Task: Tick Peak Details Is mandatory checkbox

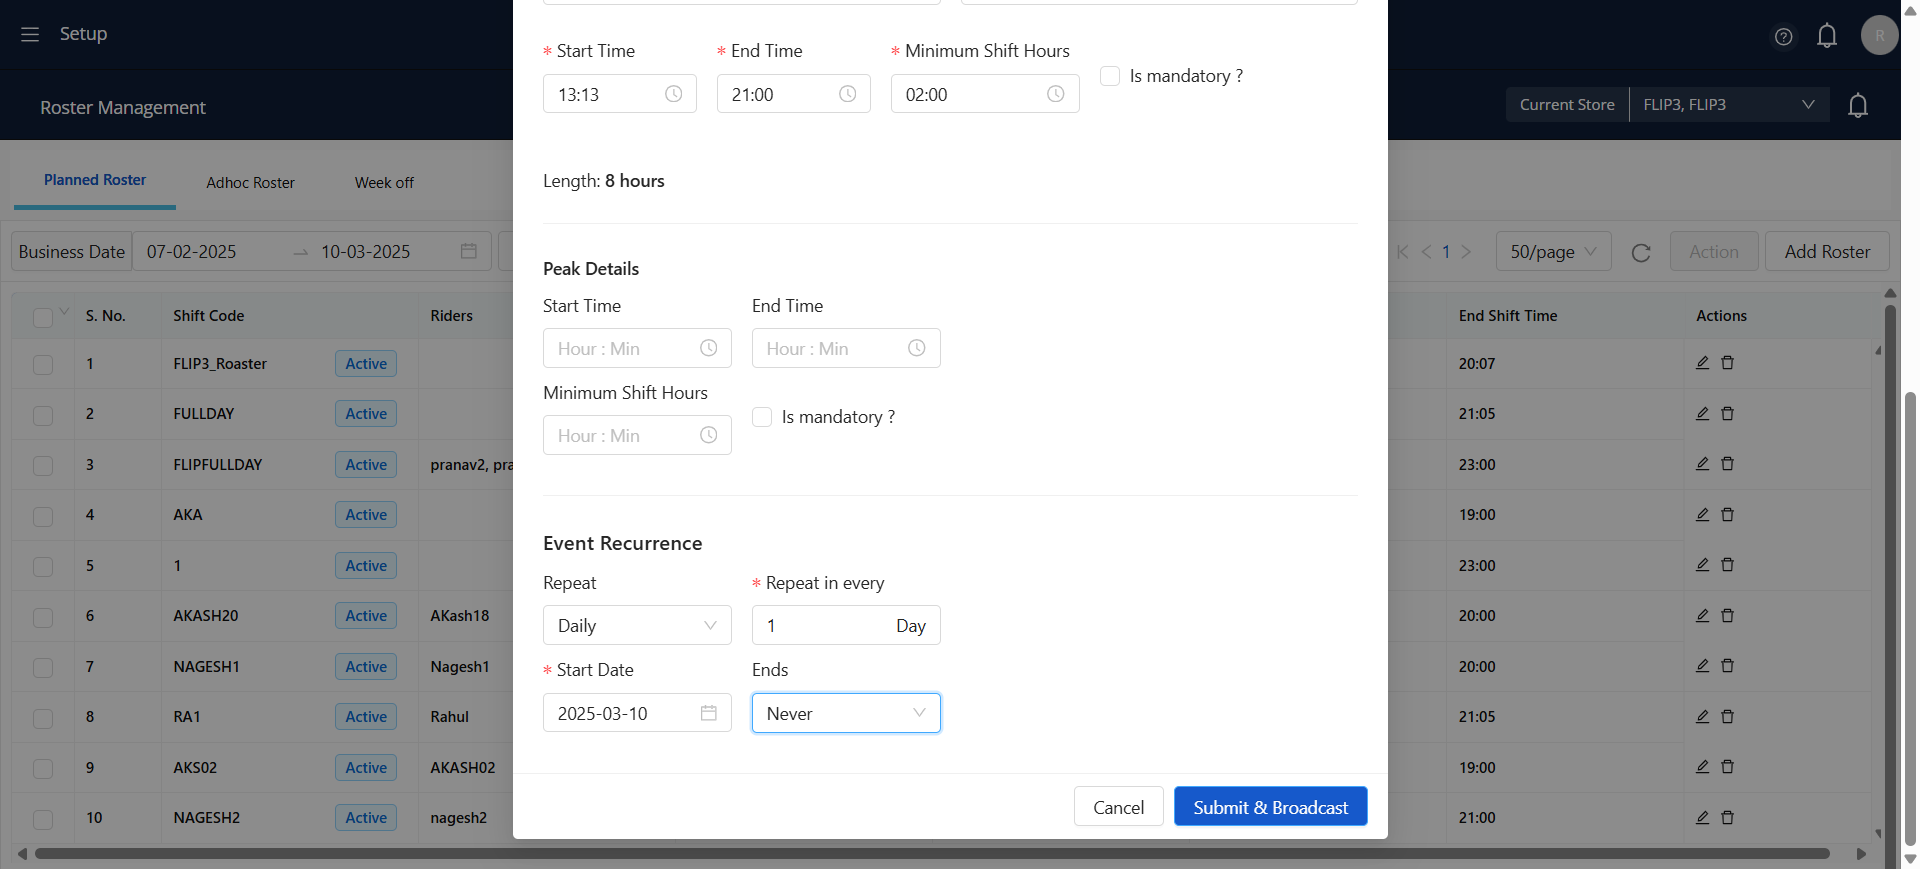Action: point(762,417)
